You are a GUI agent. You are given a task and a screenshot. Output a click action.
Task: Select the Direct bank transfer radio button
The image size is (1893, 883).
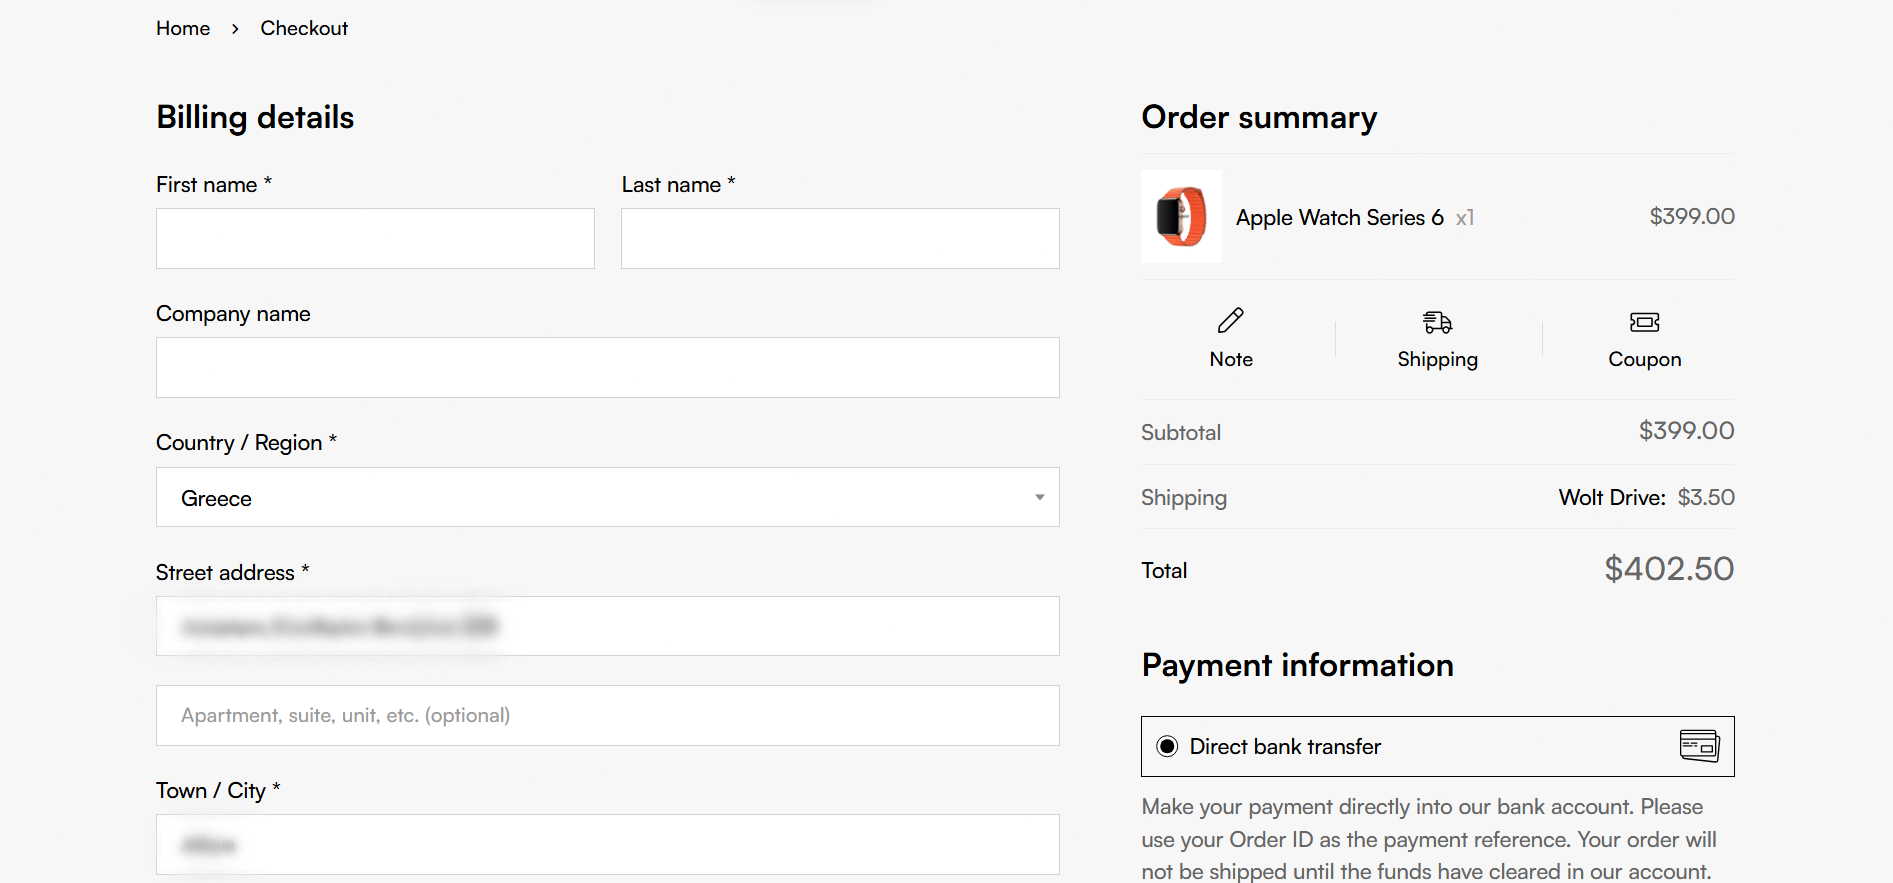click(1167, 747)
